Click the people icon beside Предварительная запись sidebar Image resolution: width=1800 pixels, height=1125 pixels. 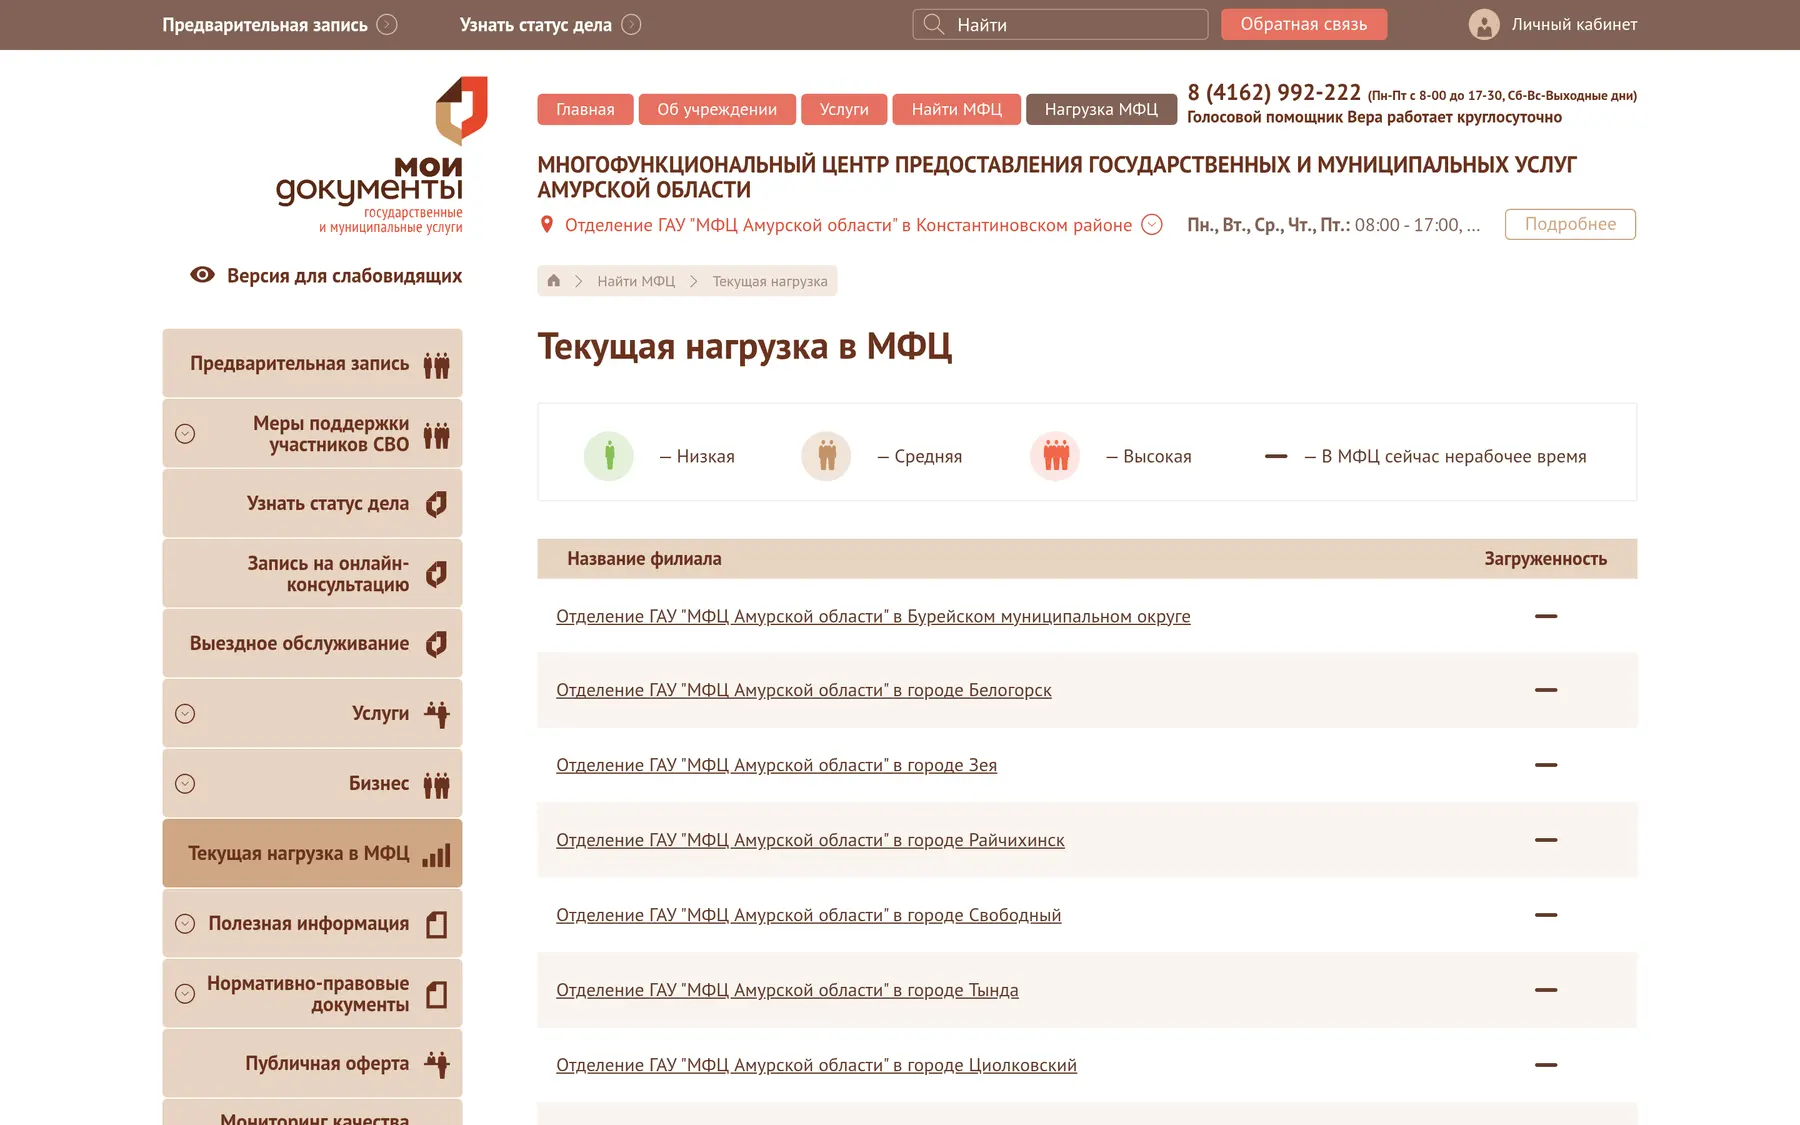pyautogui.click(x=437, y=364)
